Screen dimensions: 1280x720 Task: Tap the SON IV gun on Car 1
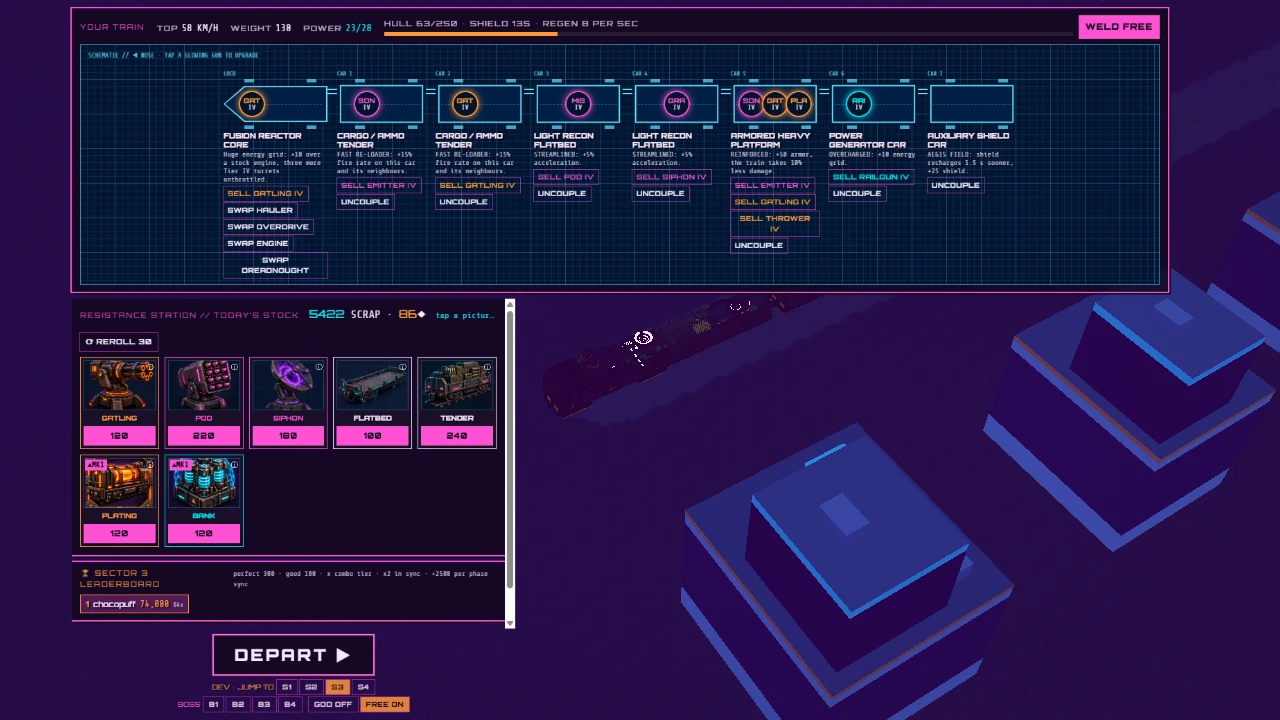point(366,103)
